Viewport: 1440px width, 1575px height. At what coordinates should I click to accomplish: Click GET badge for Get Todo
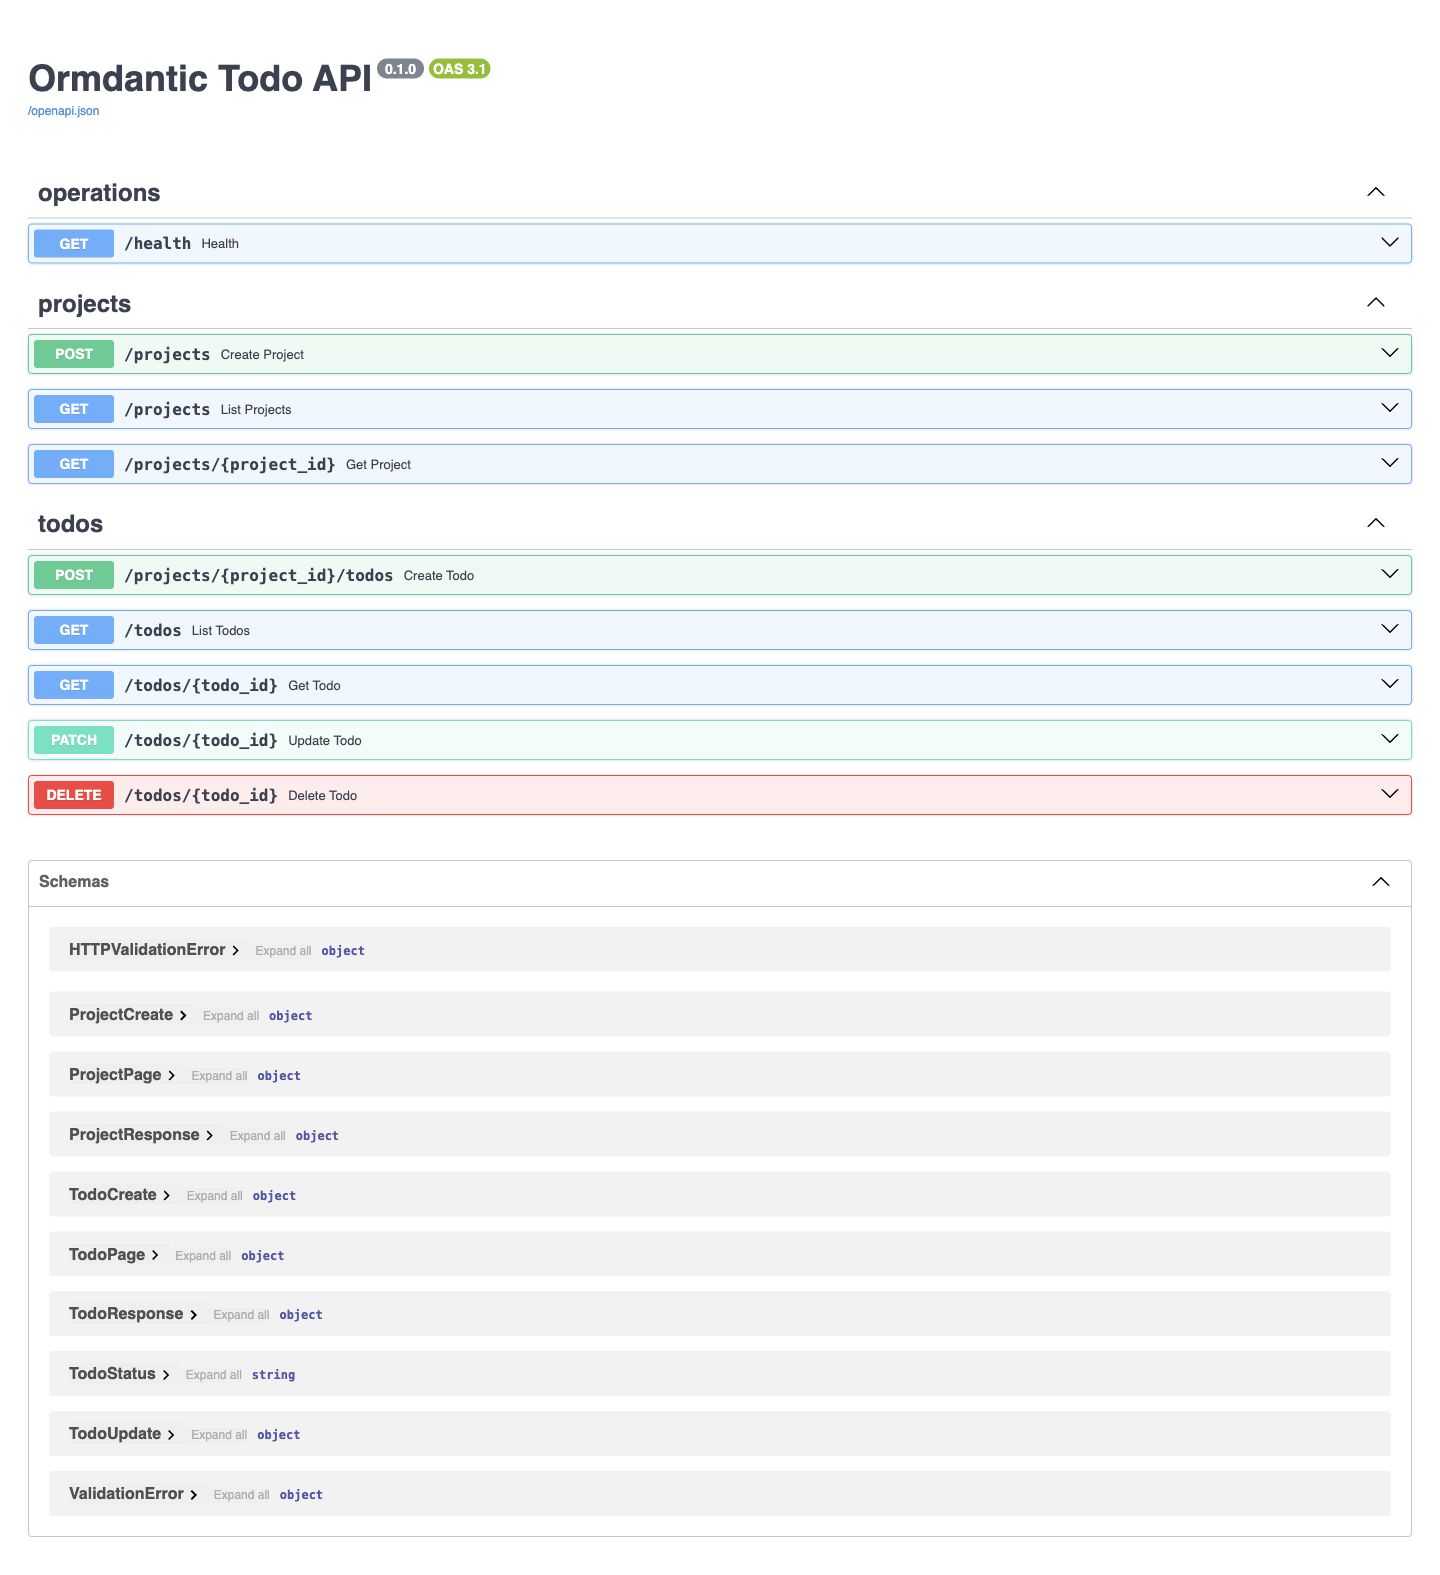[74, 685]
